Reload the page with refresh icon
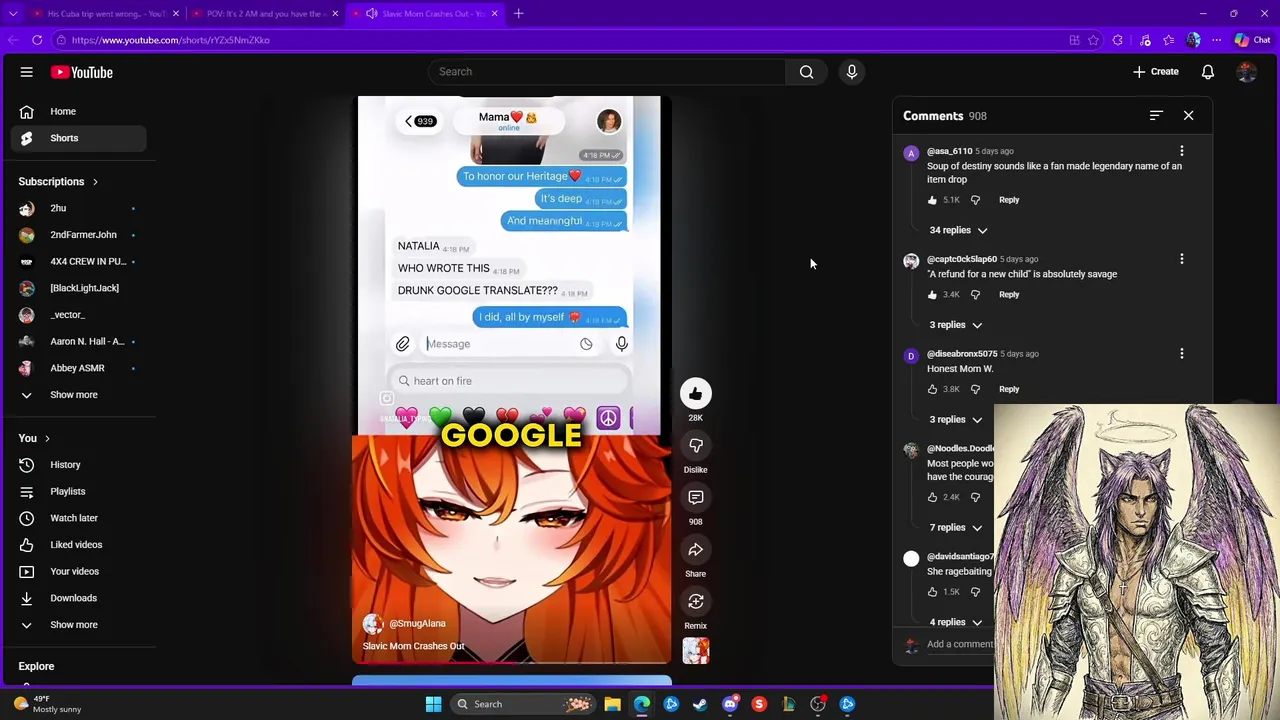 (x=37, y=40)
